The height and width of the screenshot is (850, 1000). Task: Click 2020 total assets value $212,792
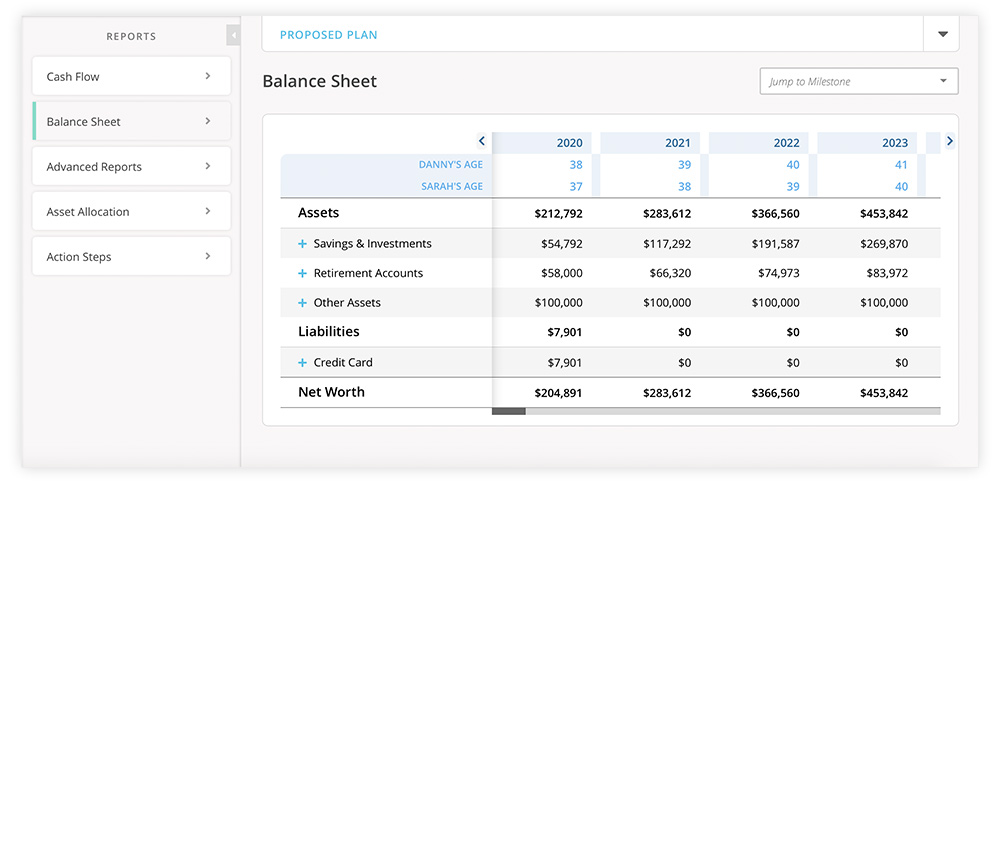click(x=558, y=214)
